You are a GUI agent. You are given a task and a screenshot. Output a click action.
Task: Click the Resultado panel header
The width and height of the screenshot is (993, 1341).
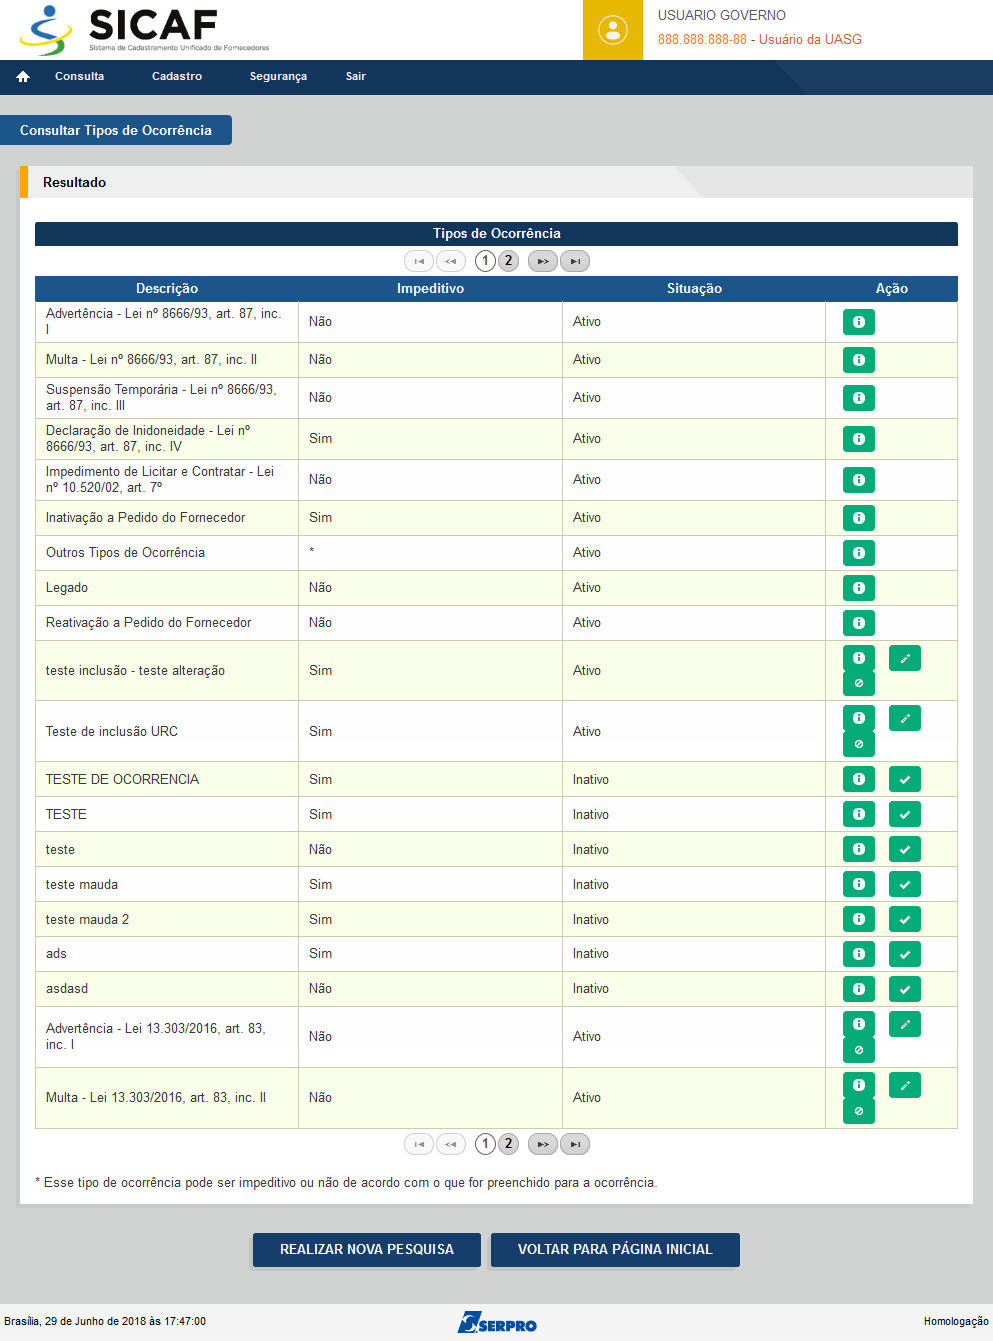(x=496, y=182)
